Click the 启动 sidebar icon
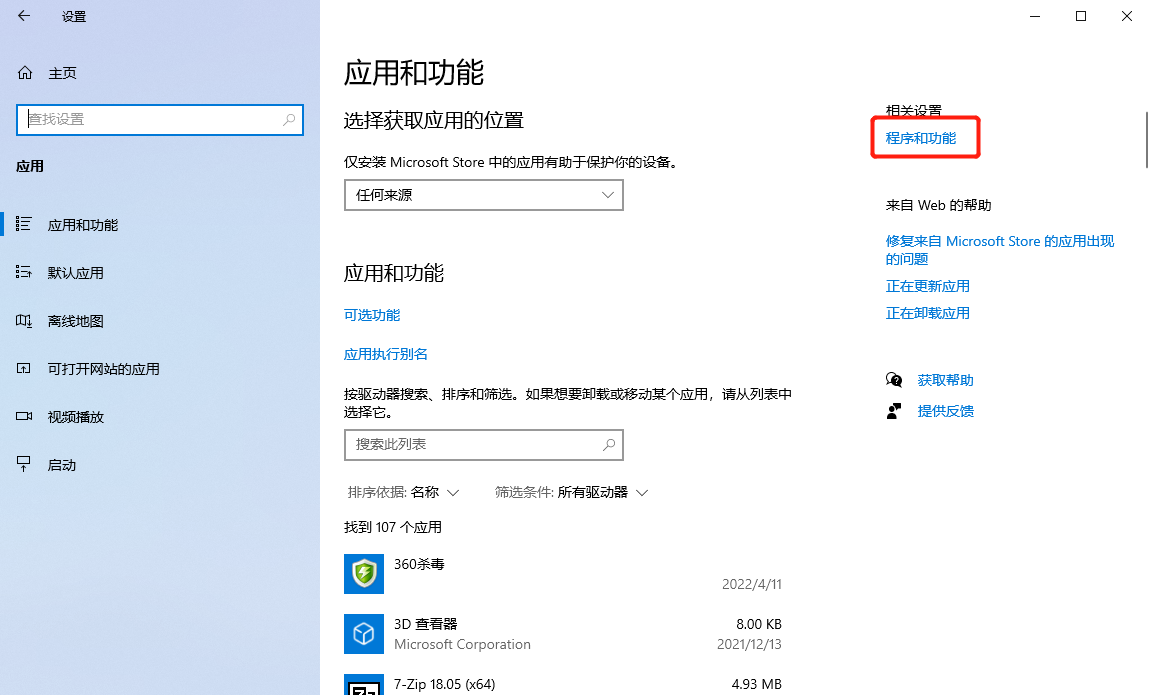The image size is (1150, 695). point(23,464)
